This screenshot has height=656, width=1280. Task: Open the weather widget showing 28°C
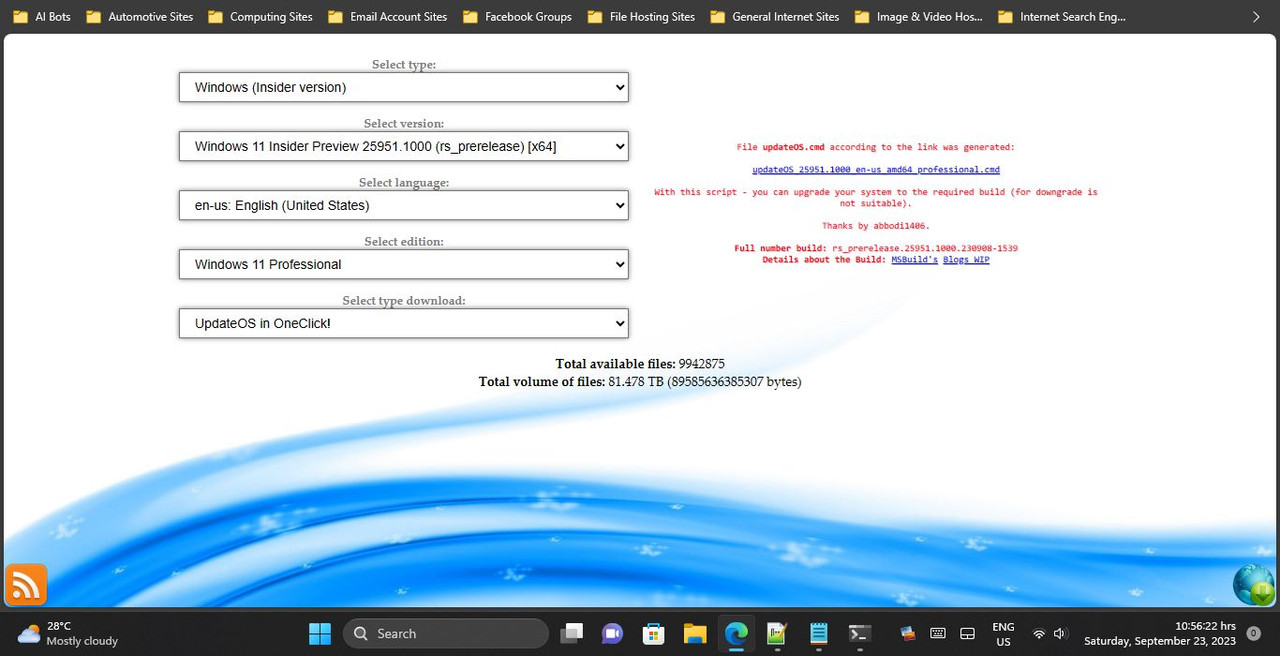point(68,633)
